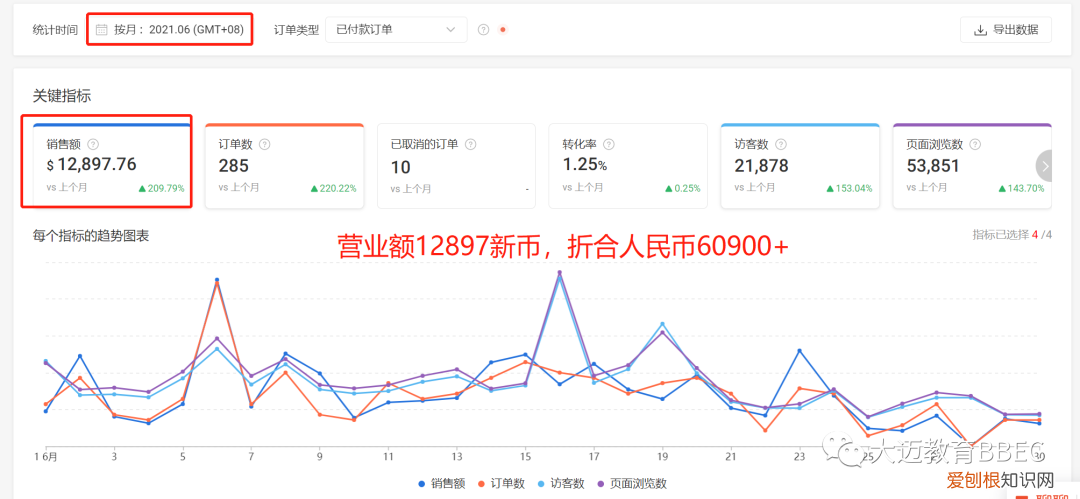
Task: Toggle the 订单数 legend series
Action: tap(502, 484)
